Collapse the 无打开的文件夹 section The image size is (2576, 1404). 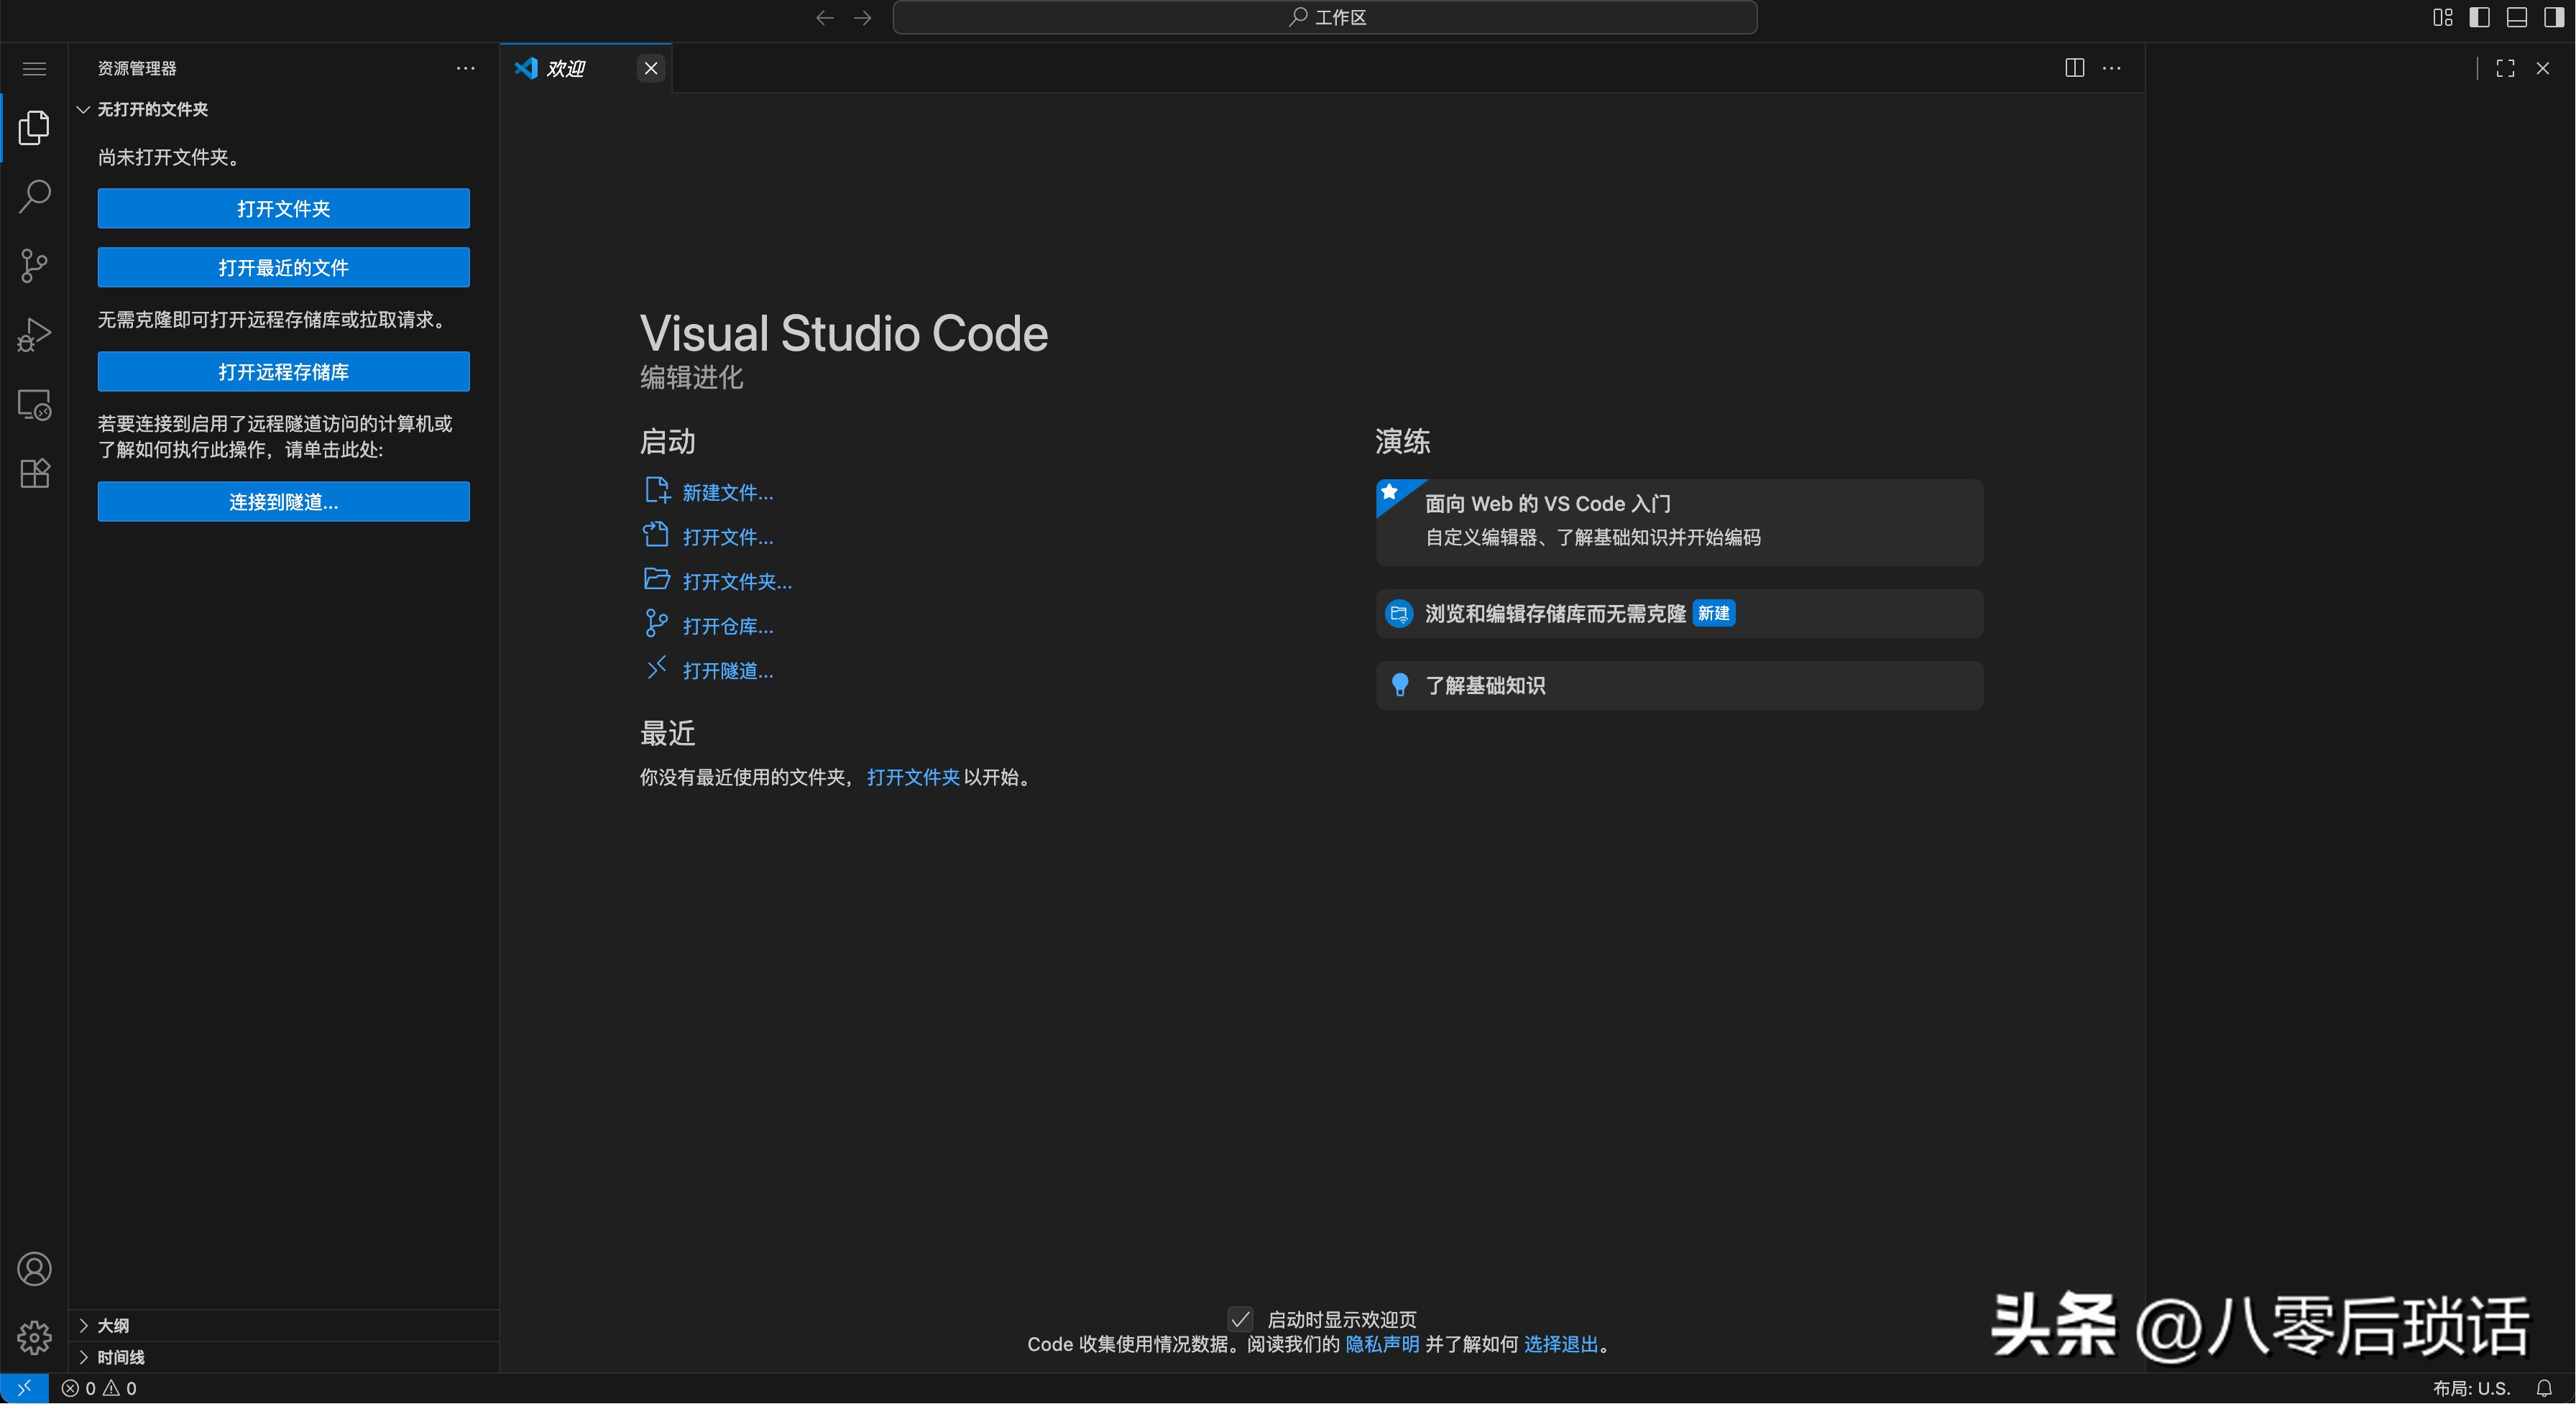[152, 109]
